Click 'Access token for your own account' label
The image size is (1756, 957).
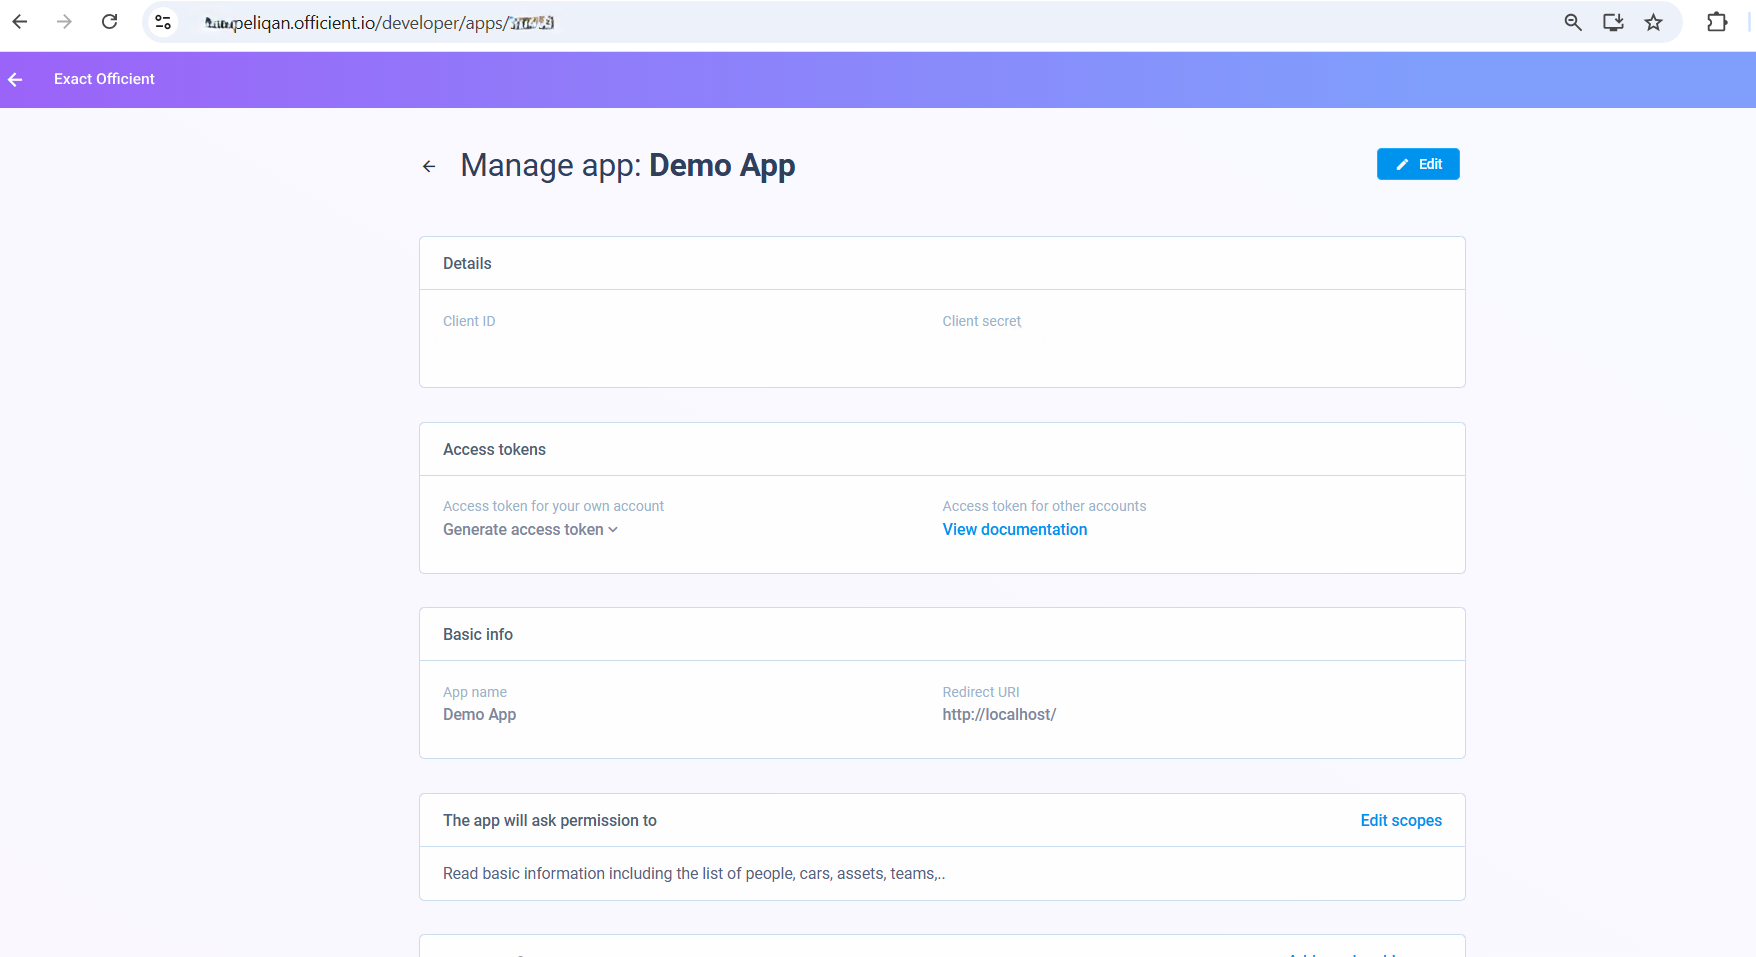click(x=553, y=506)
